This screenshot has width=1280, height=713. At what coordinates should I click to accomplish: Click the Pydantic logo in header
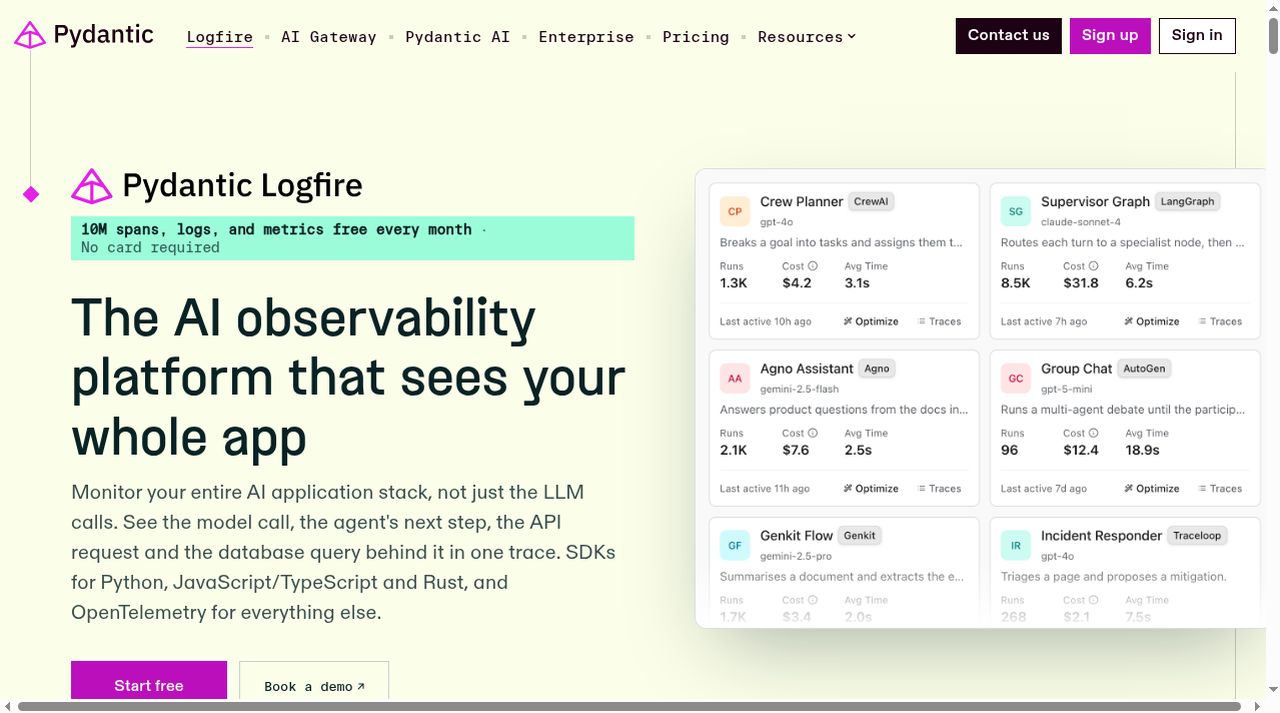pyautogui.click(x=84, y=35)
